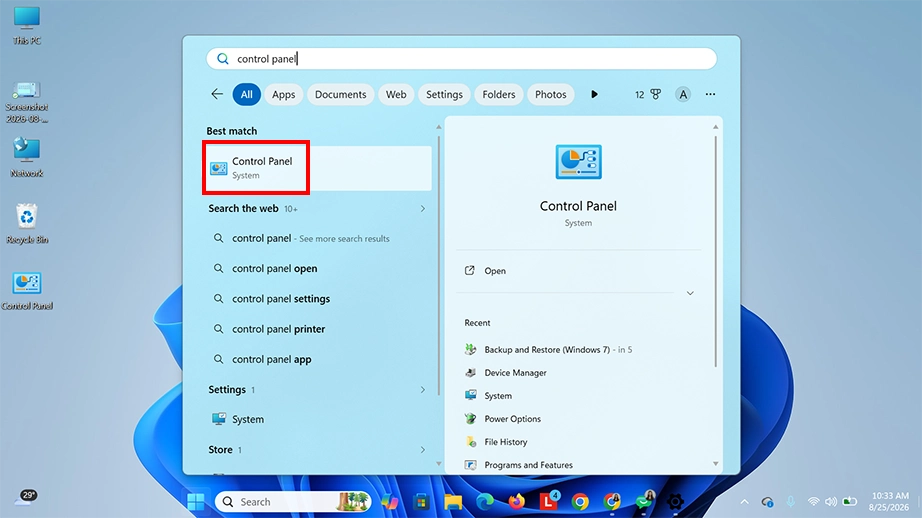Switch to the Documents filter tab
The width and height of the screenshot is (922, 518).
[x=340, y=94]
